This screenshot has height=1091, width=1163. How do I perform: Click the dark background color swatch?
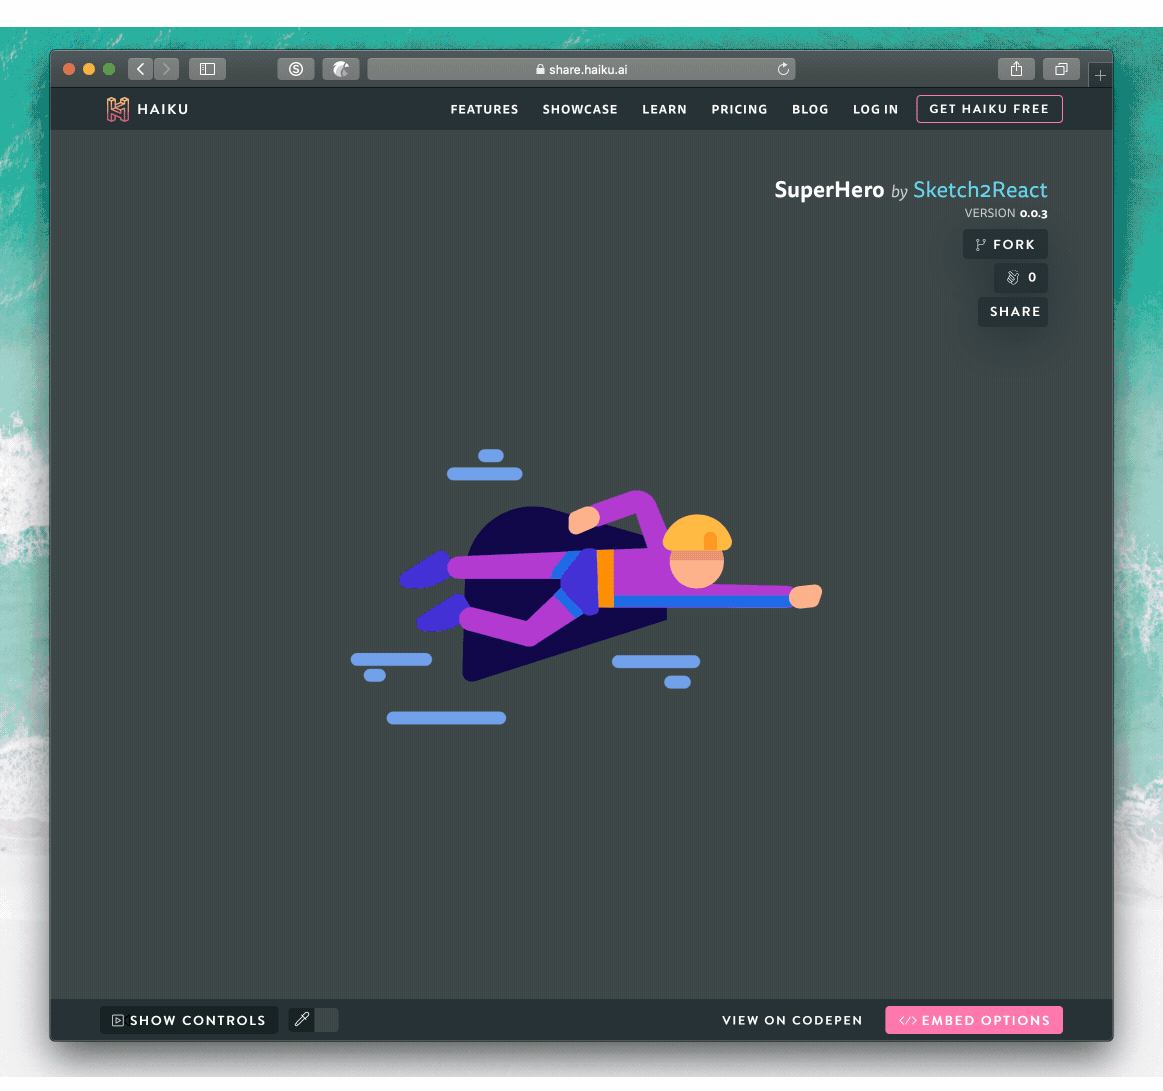326,1020
